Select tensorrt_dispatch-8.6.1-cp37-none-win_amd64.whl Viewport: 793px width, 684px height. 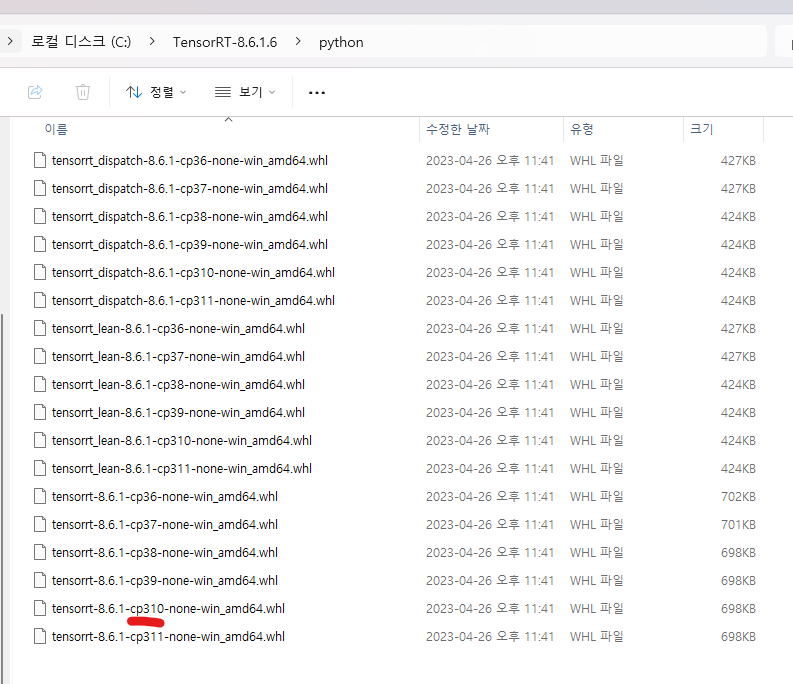coord(190,188)
